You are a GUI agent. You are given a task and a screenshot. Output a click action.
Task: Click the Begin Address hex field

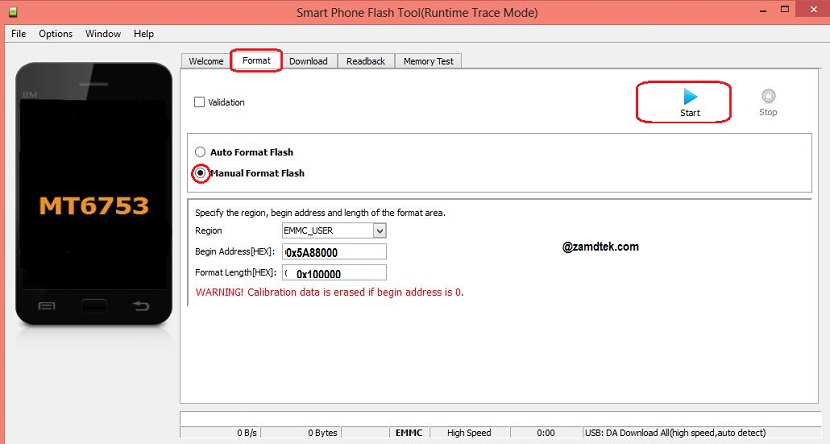coord(335,252)
